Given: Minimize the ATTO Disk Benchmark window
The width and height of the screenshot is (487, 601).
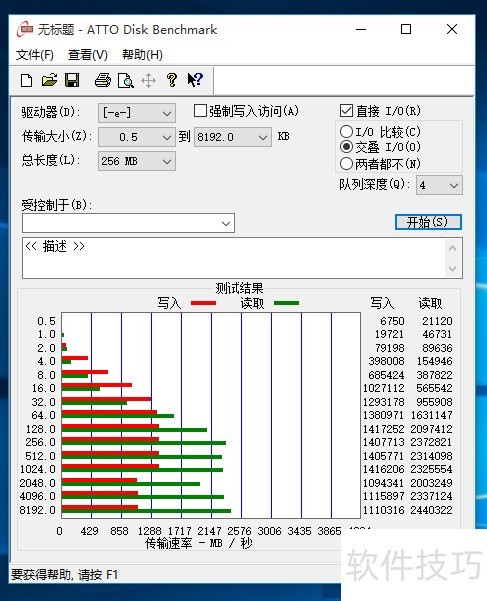Looking at the screenshot, I should click(x=361, y=30).
